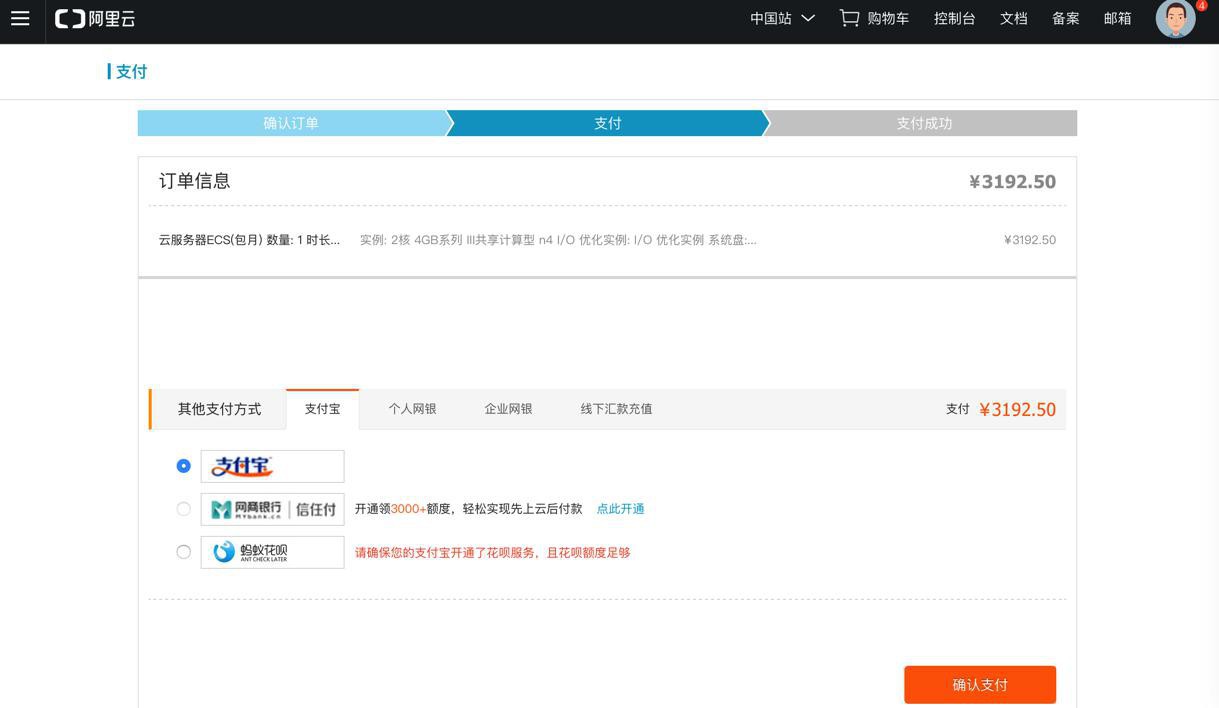Screen dimensions: 1219x708
Task: Click the 其他支付方式 label
Action: [x=219, y=409]
